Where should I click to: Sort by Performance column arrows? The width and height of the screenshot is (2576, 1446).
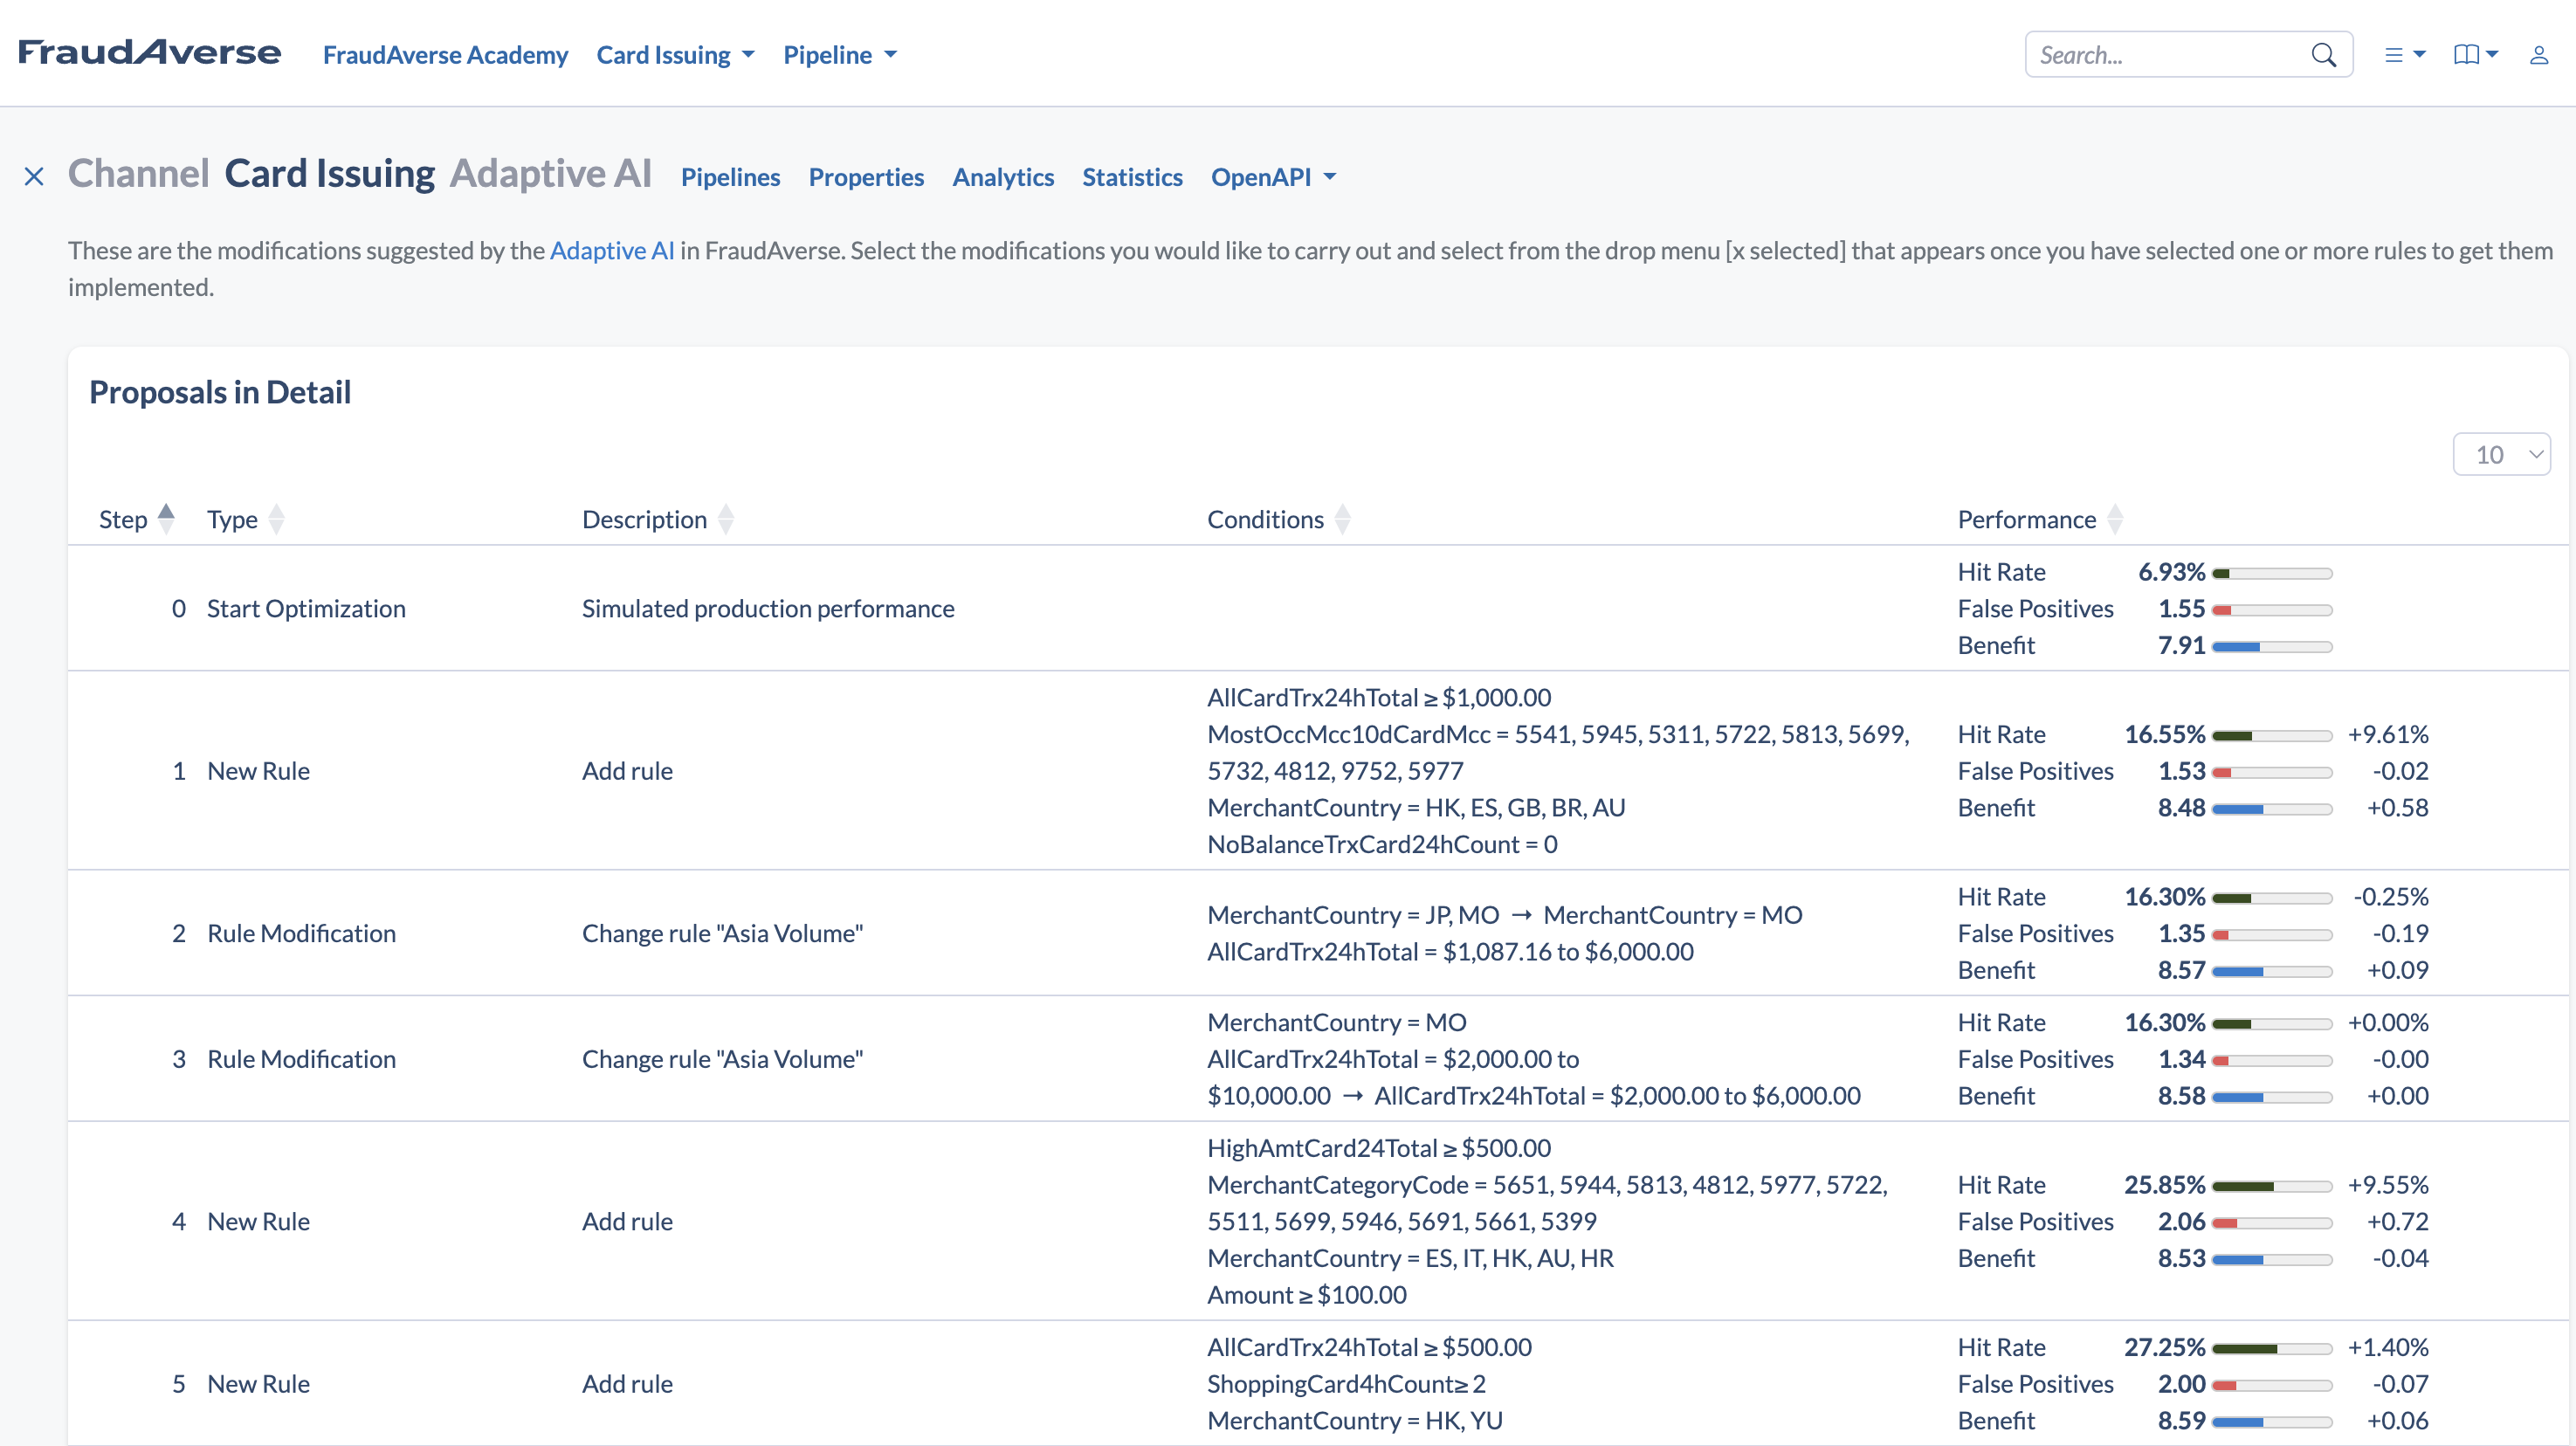tap(2115, 519)
